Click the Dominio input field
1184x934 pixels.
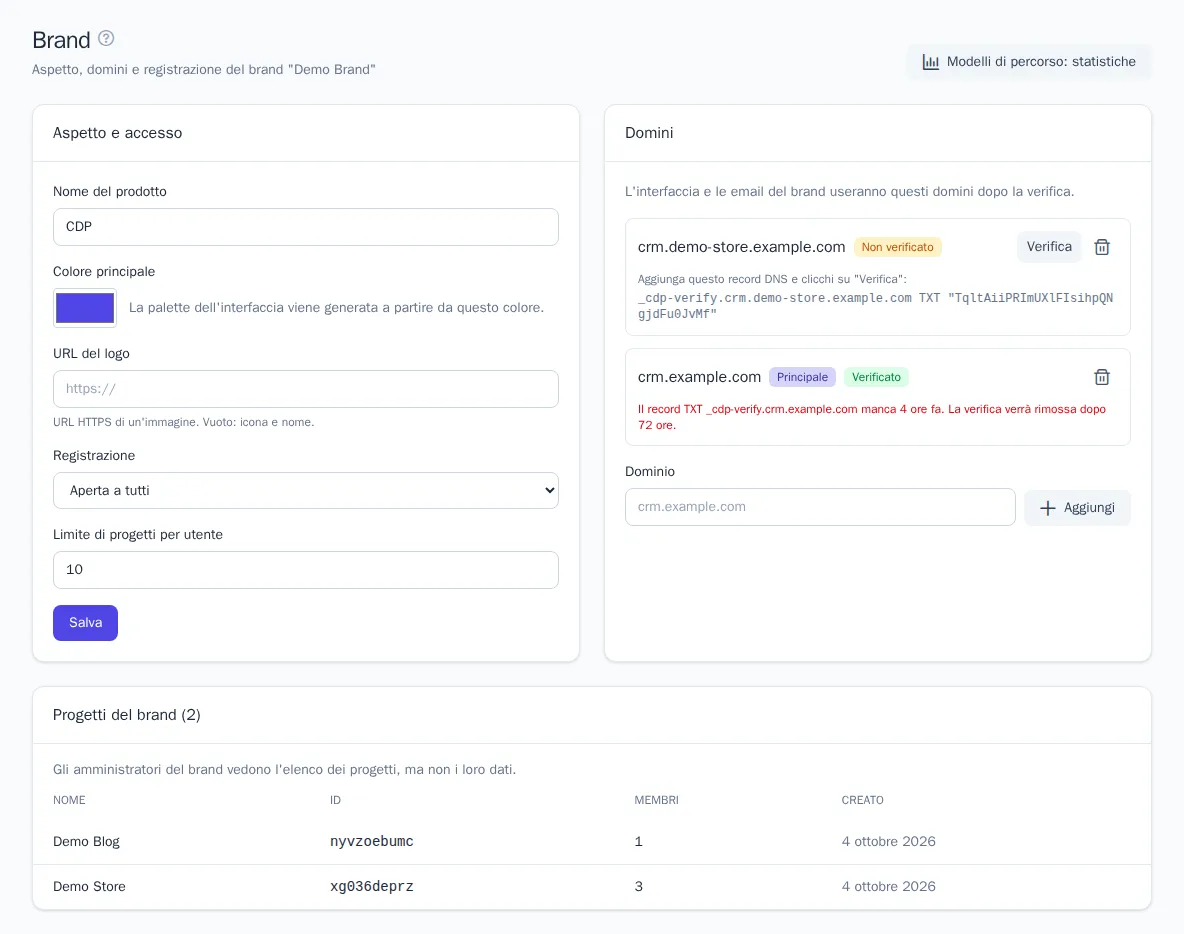pyautogui.click(x=820, y=507)
